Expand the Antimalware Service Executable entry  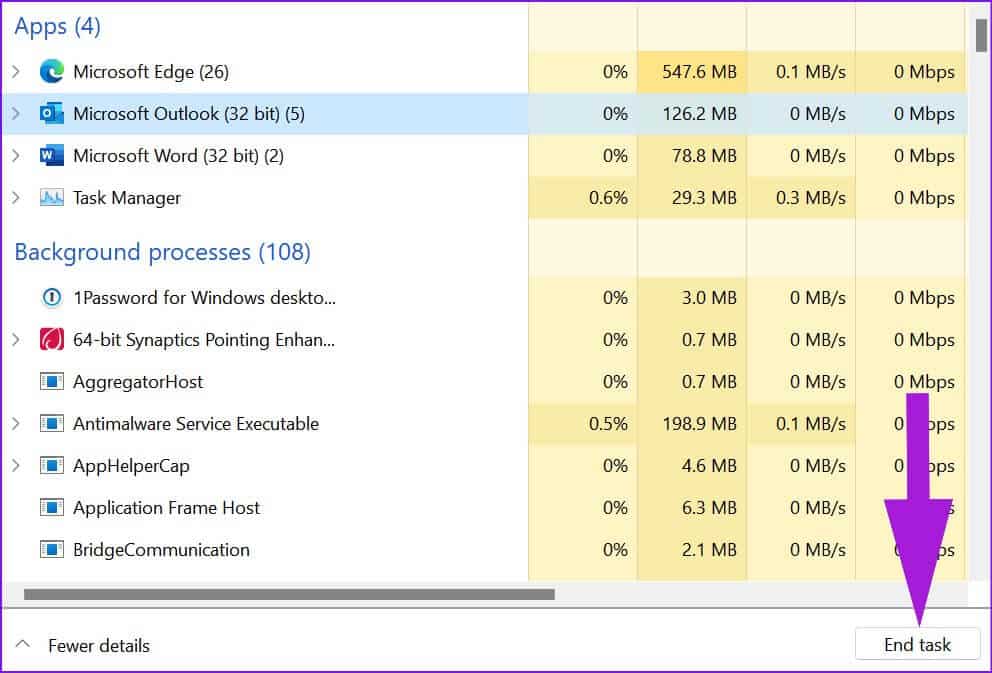click(16, 424)
